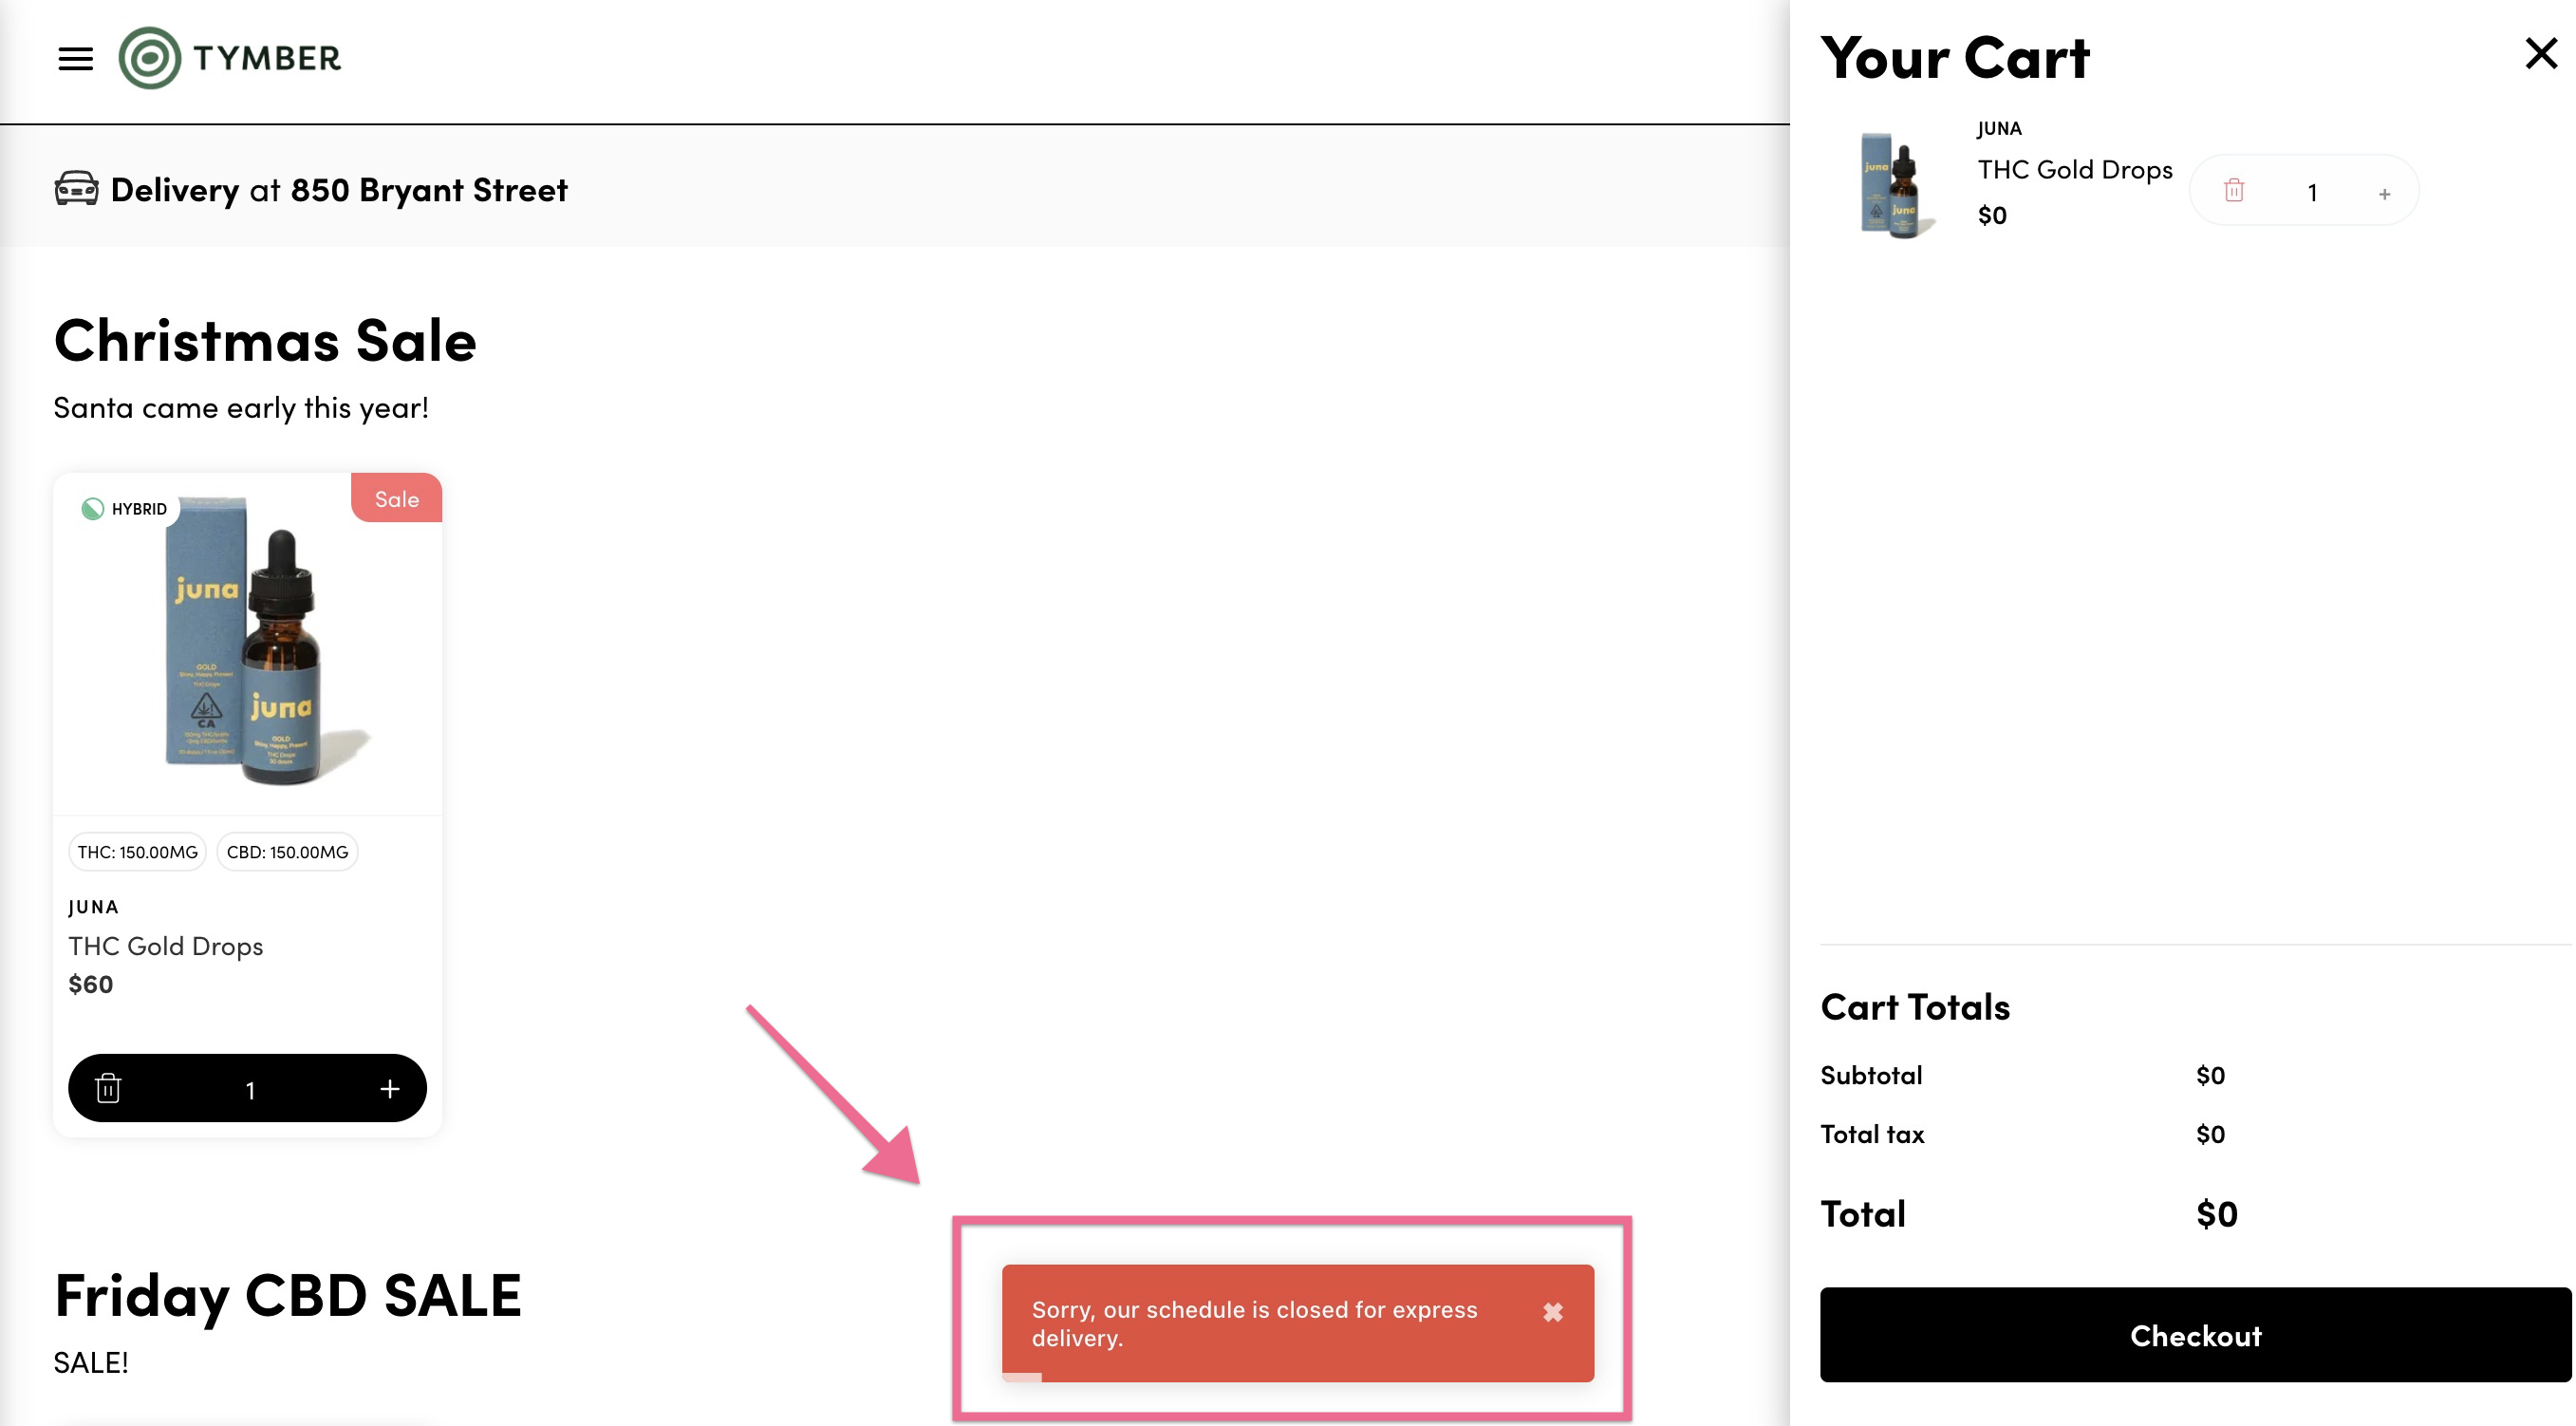This screenshot has width=2576, height=1426.
Task: Click the Total tax row label
Action: click(1872, 1134)
